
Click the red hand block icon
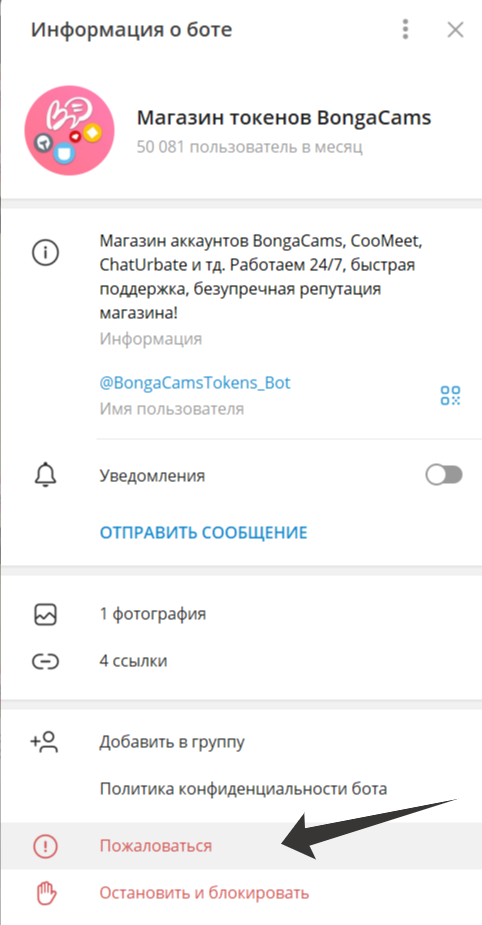pyautogui.click(x=45, y=893)
